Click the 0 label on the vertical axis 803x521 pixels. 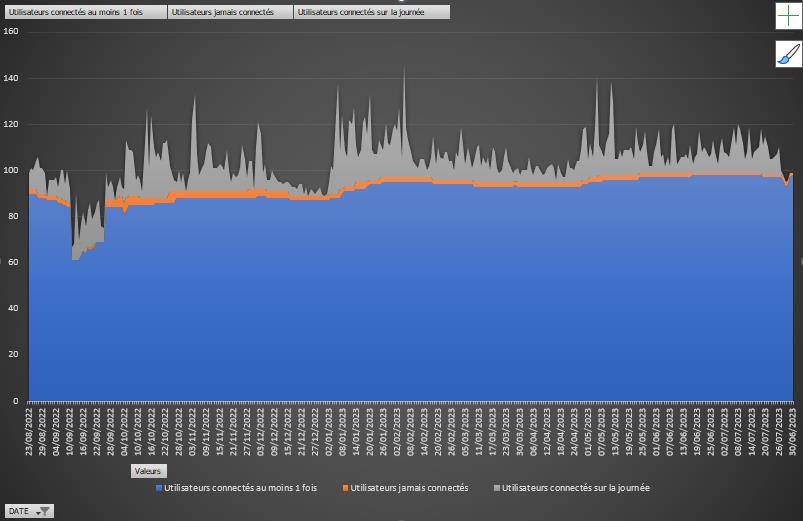(15, 401)
